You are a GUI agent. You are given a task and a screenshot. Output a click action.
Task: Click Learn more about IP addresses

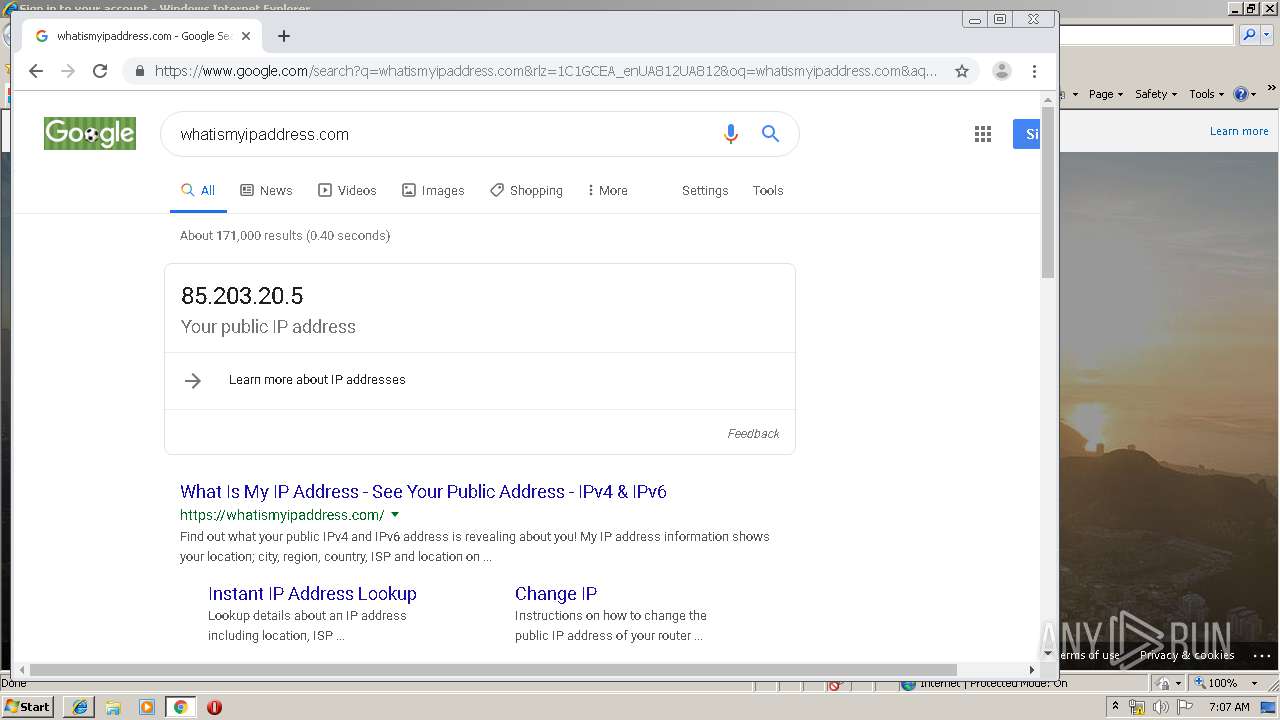[317, 380]
